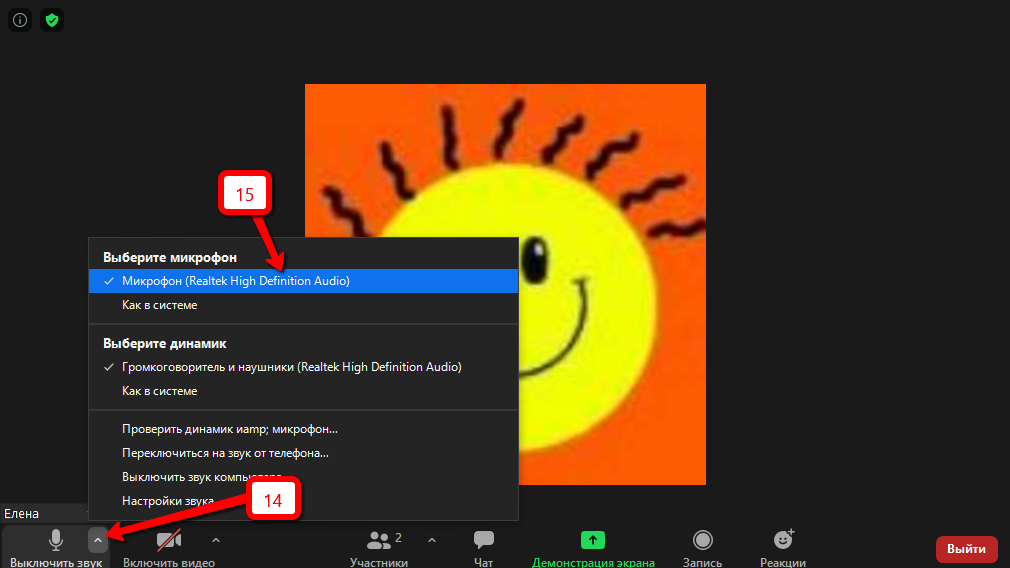Expand the arrow next to participants
Image resolution: width=1010 pixels, height=568 pixels.
pyautogui.click(x=432, y=540)
